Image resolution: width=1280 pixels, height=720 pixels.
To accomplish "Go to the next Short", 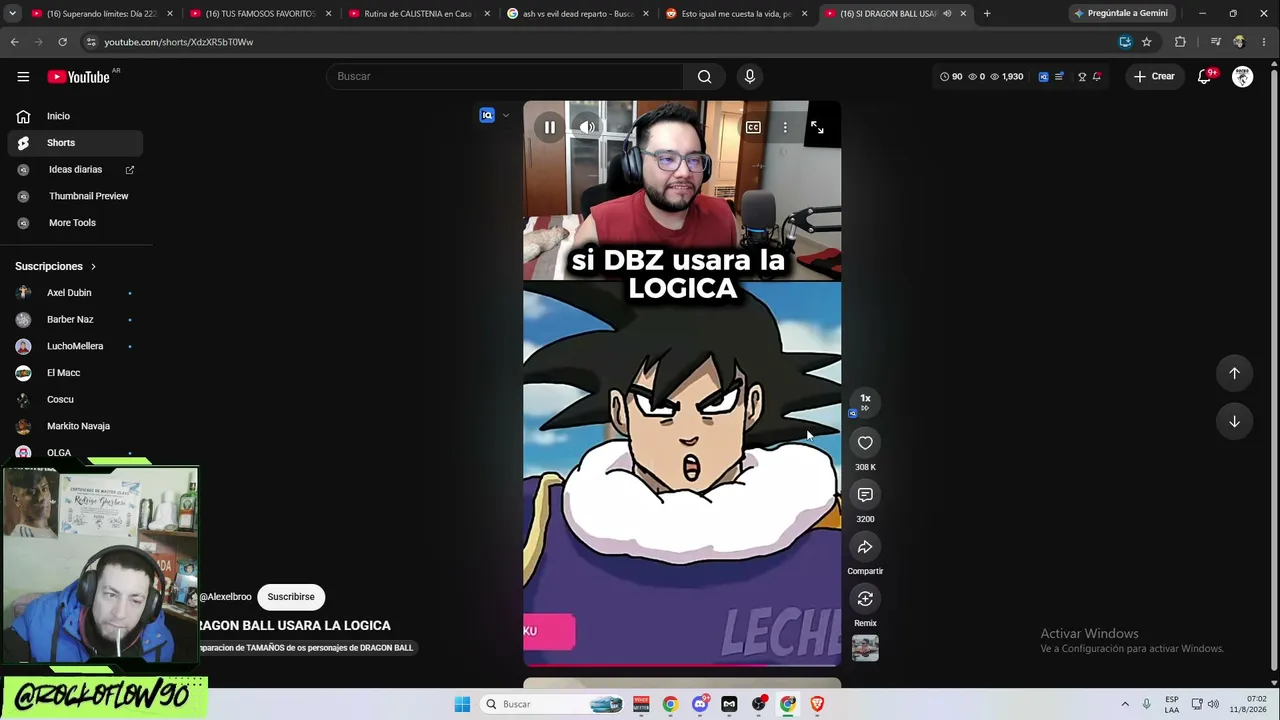I will (x=1234, y=422).
